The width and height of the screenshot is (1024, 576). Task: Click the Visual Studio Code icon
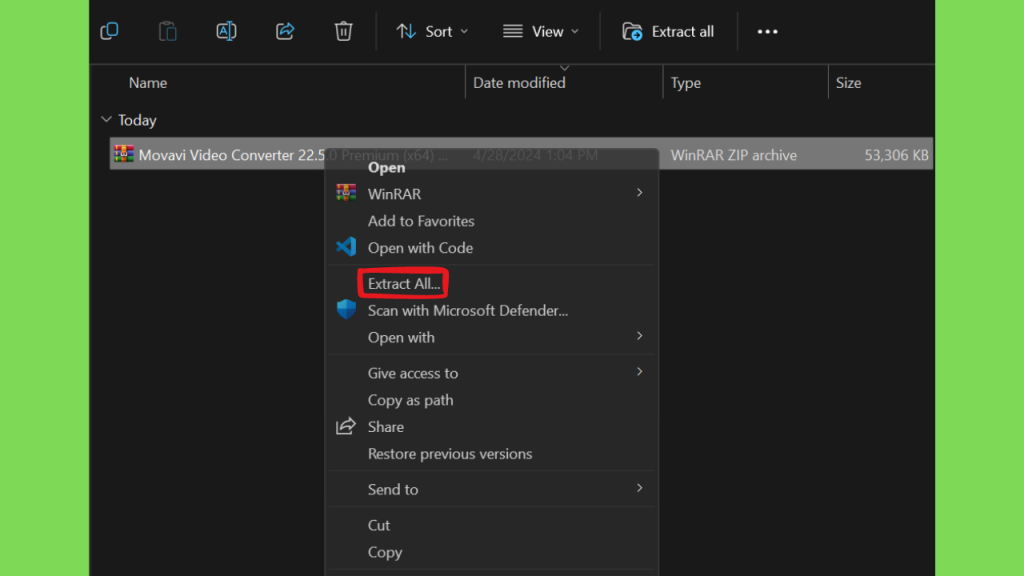point(346,247)
